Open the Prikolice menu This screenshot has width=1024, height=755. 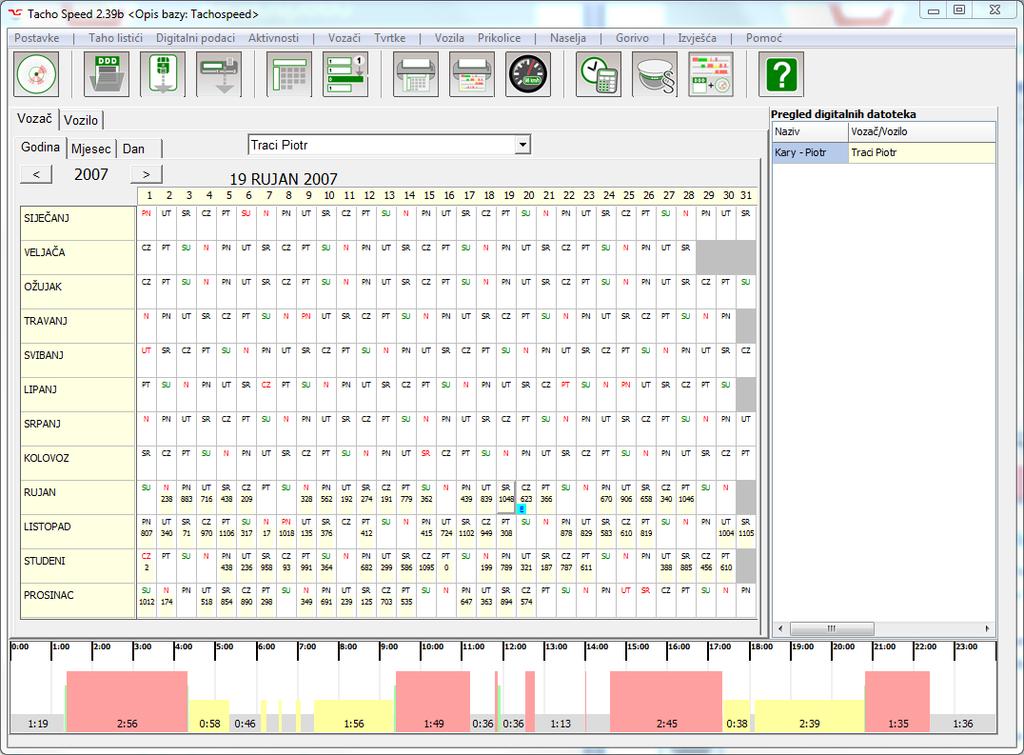[x=499, y=38]
